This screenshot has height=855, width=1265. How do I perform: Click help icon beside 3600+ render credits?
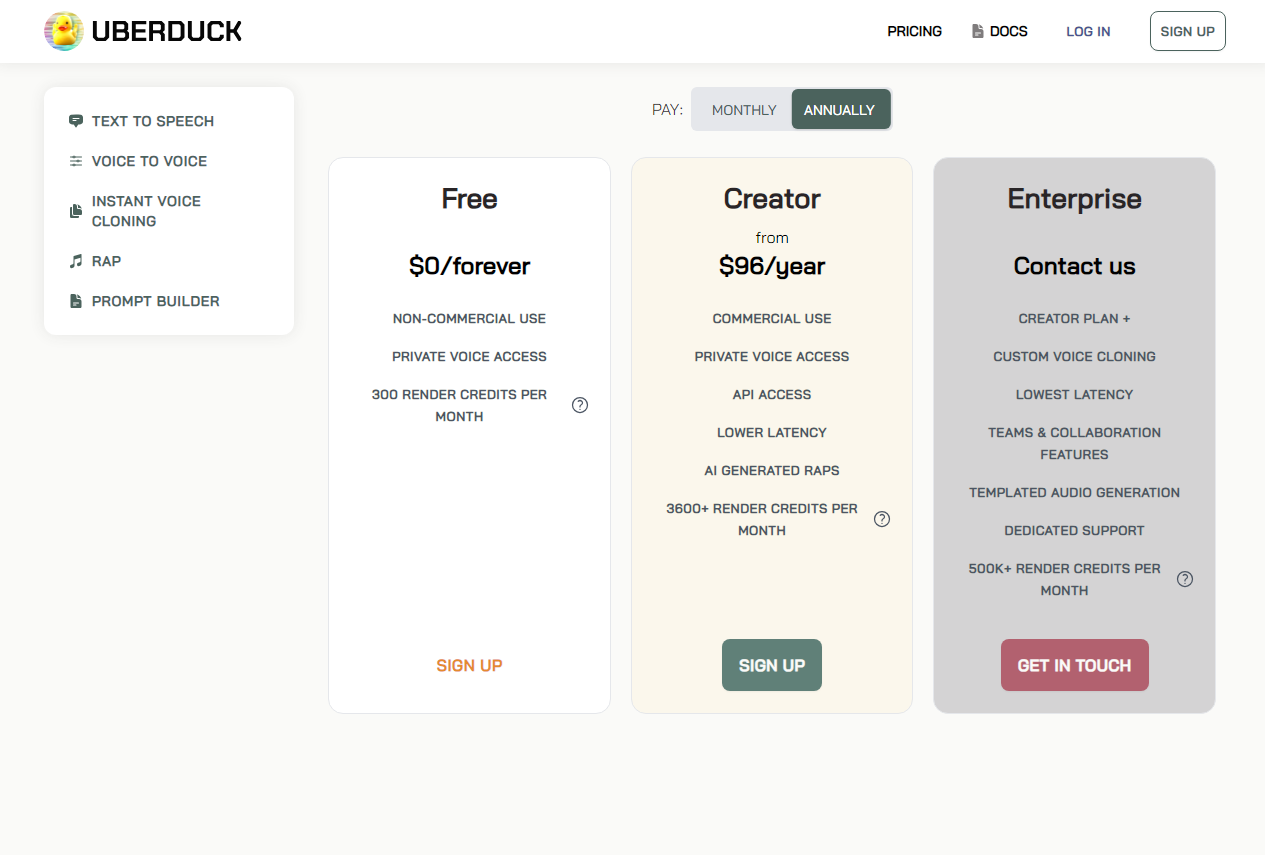(x=882, y=519)
